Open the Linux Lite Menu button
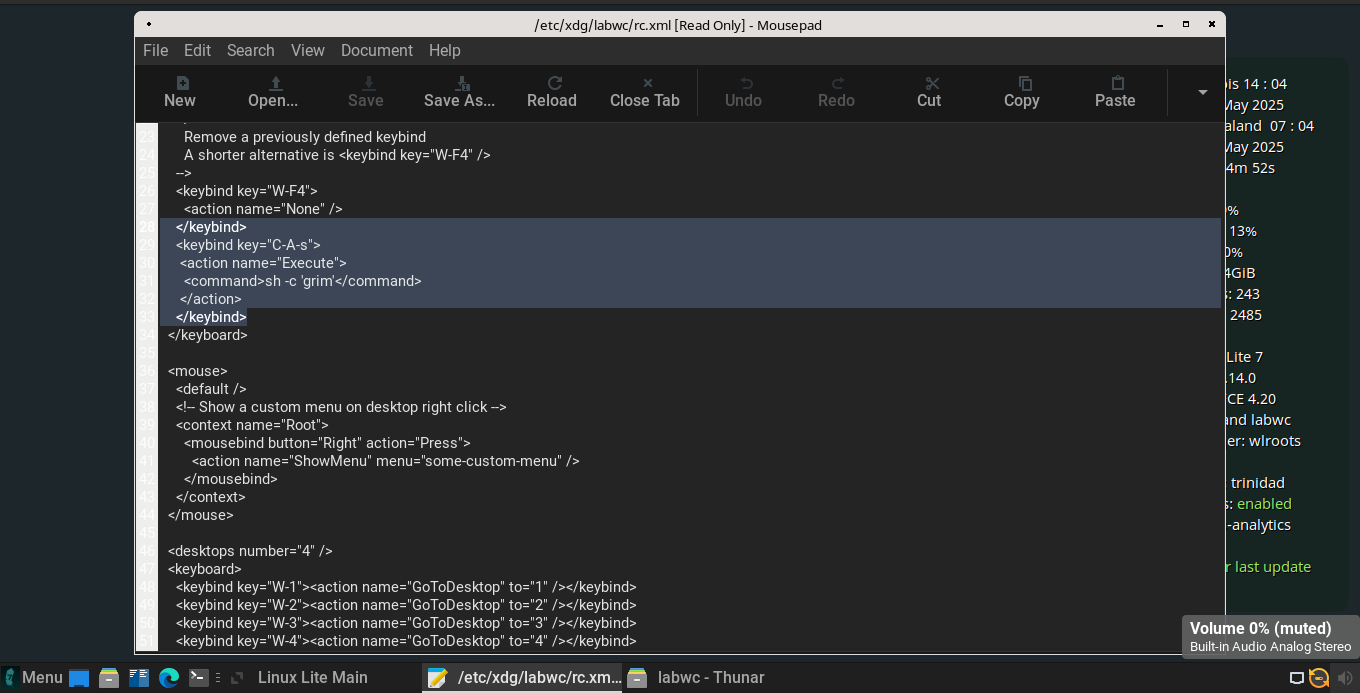Screen dimensions: 1360x693 click(33, 677)
